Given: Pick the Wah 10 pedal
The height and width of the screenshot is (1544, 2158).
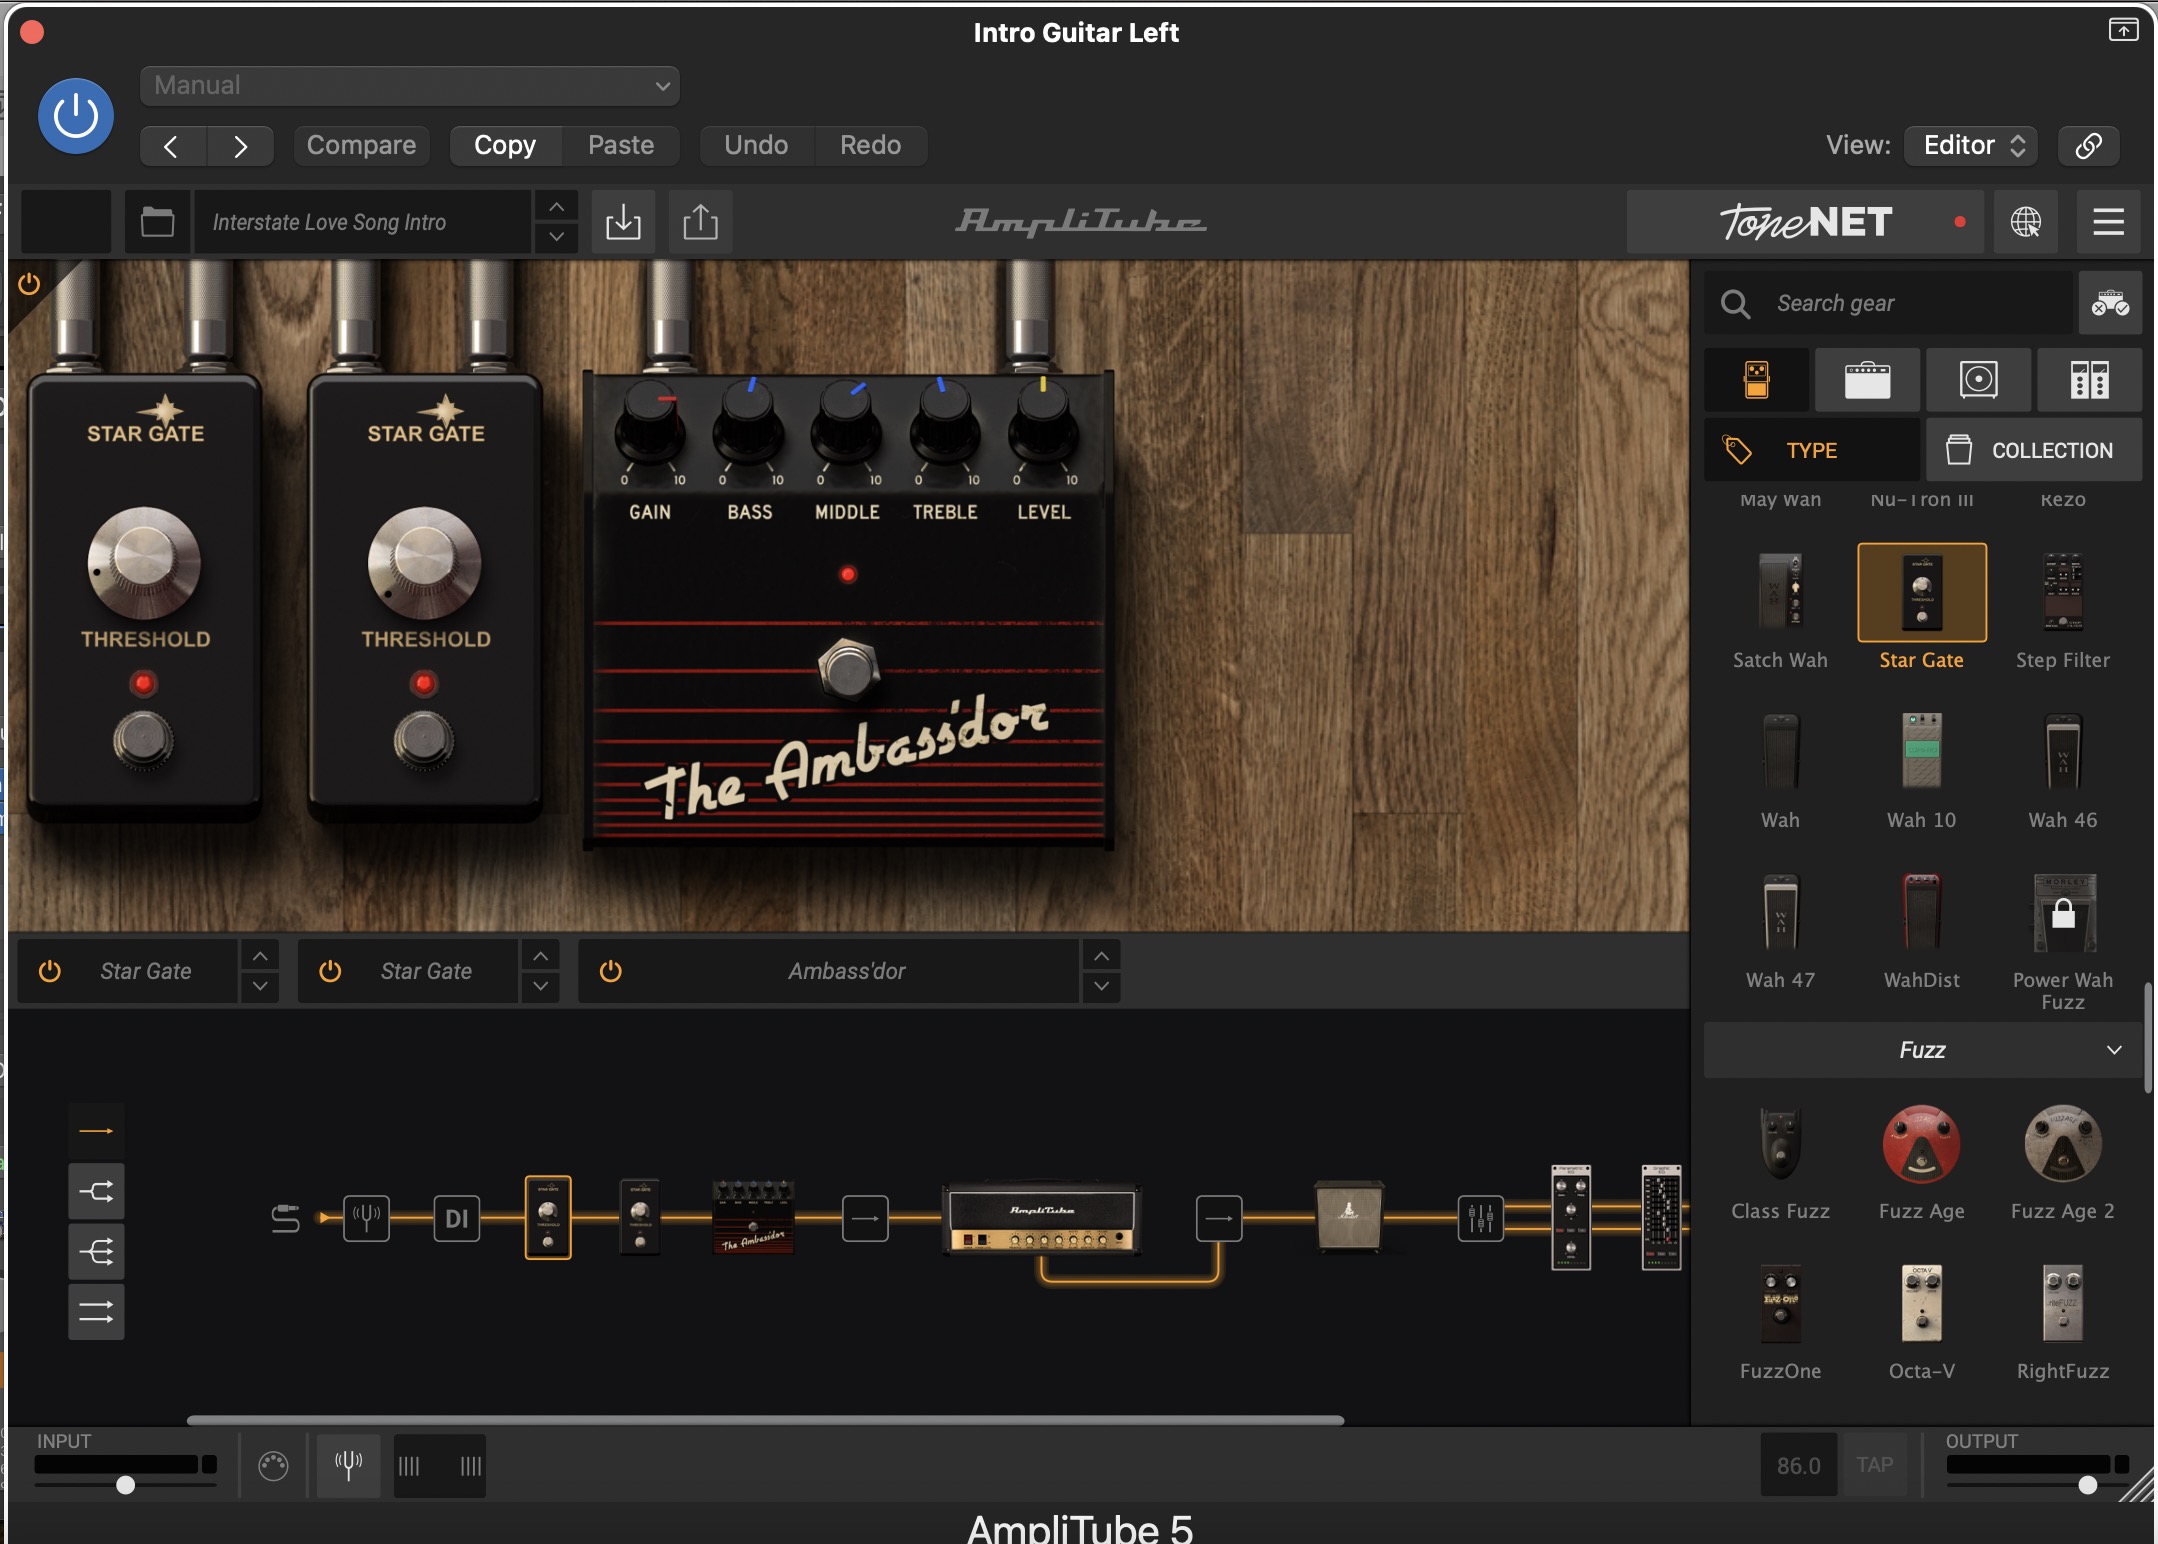Looking at the screenshot, I should click(x=1921, y=751).
